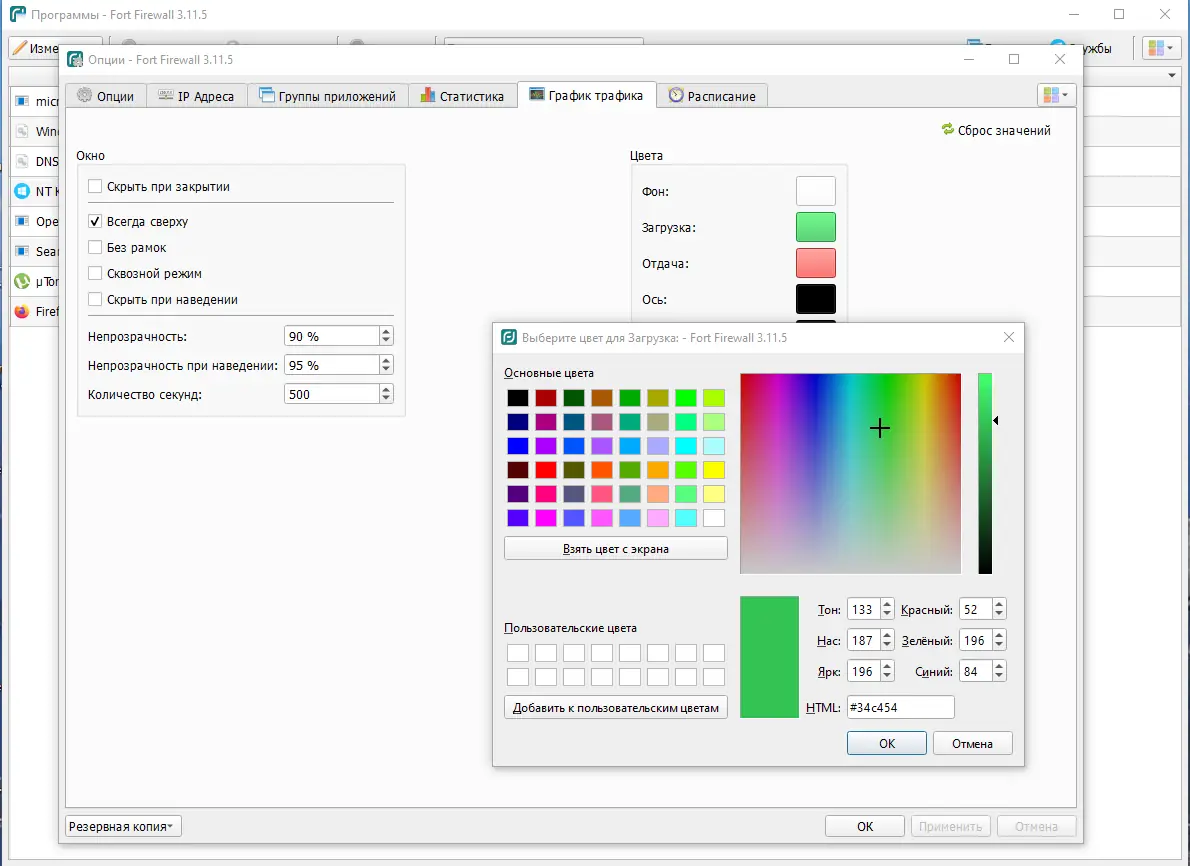Viewport: 1190px width, 866px height.
Task: Click "Отмена" in the color dialog
Action: click(x=972, y=743)
